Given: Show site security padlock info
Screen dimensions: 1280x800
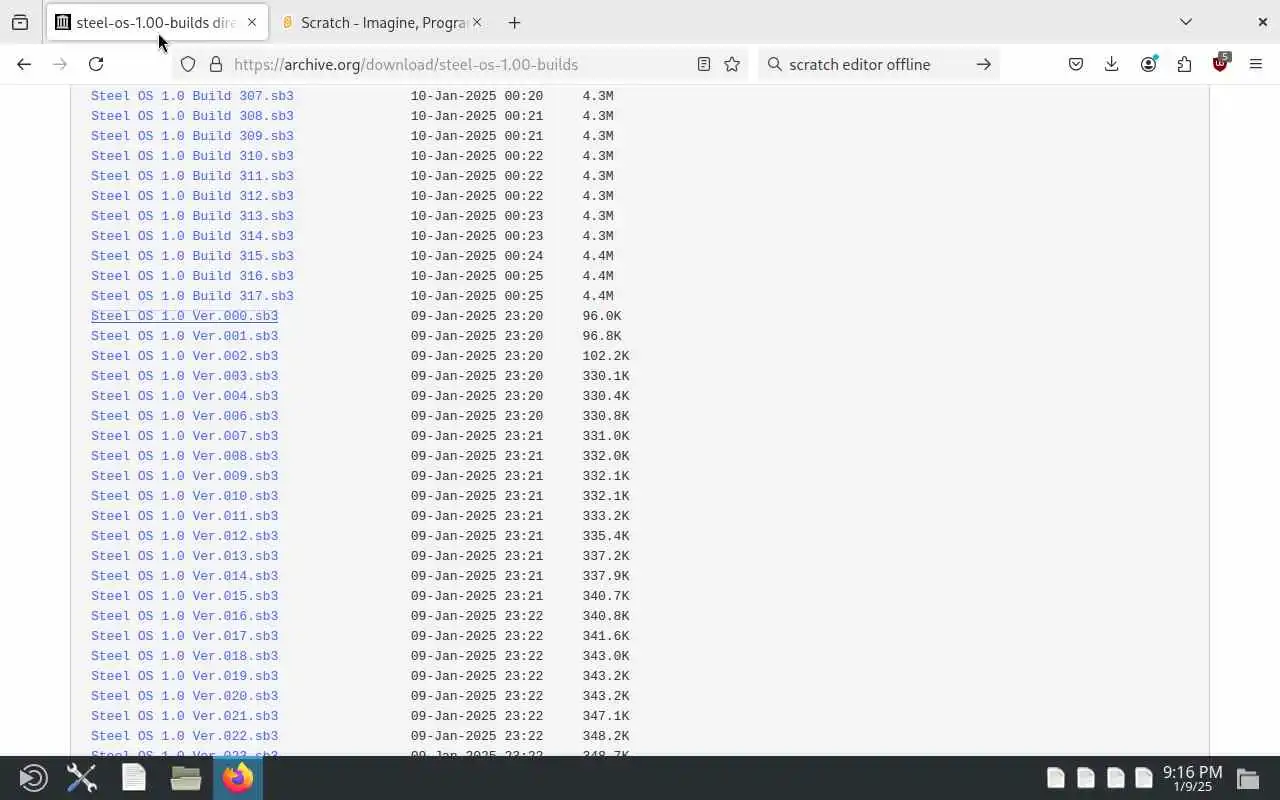Looking at the screenshot, I should (215, 64).
